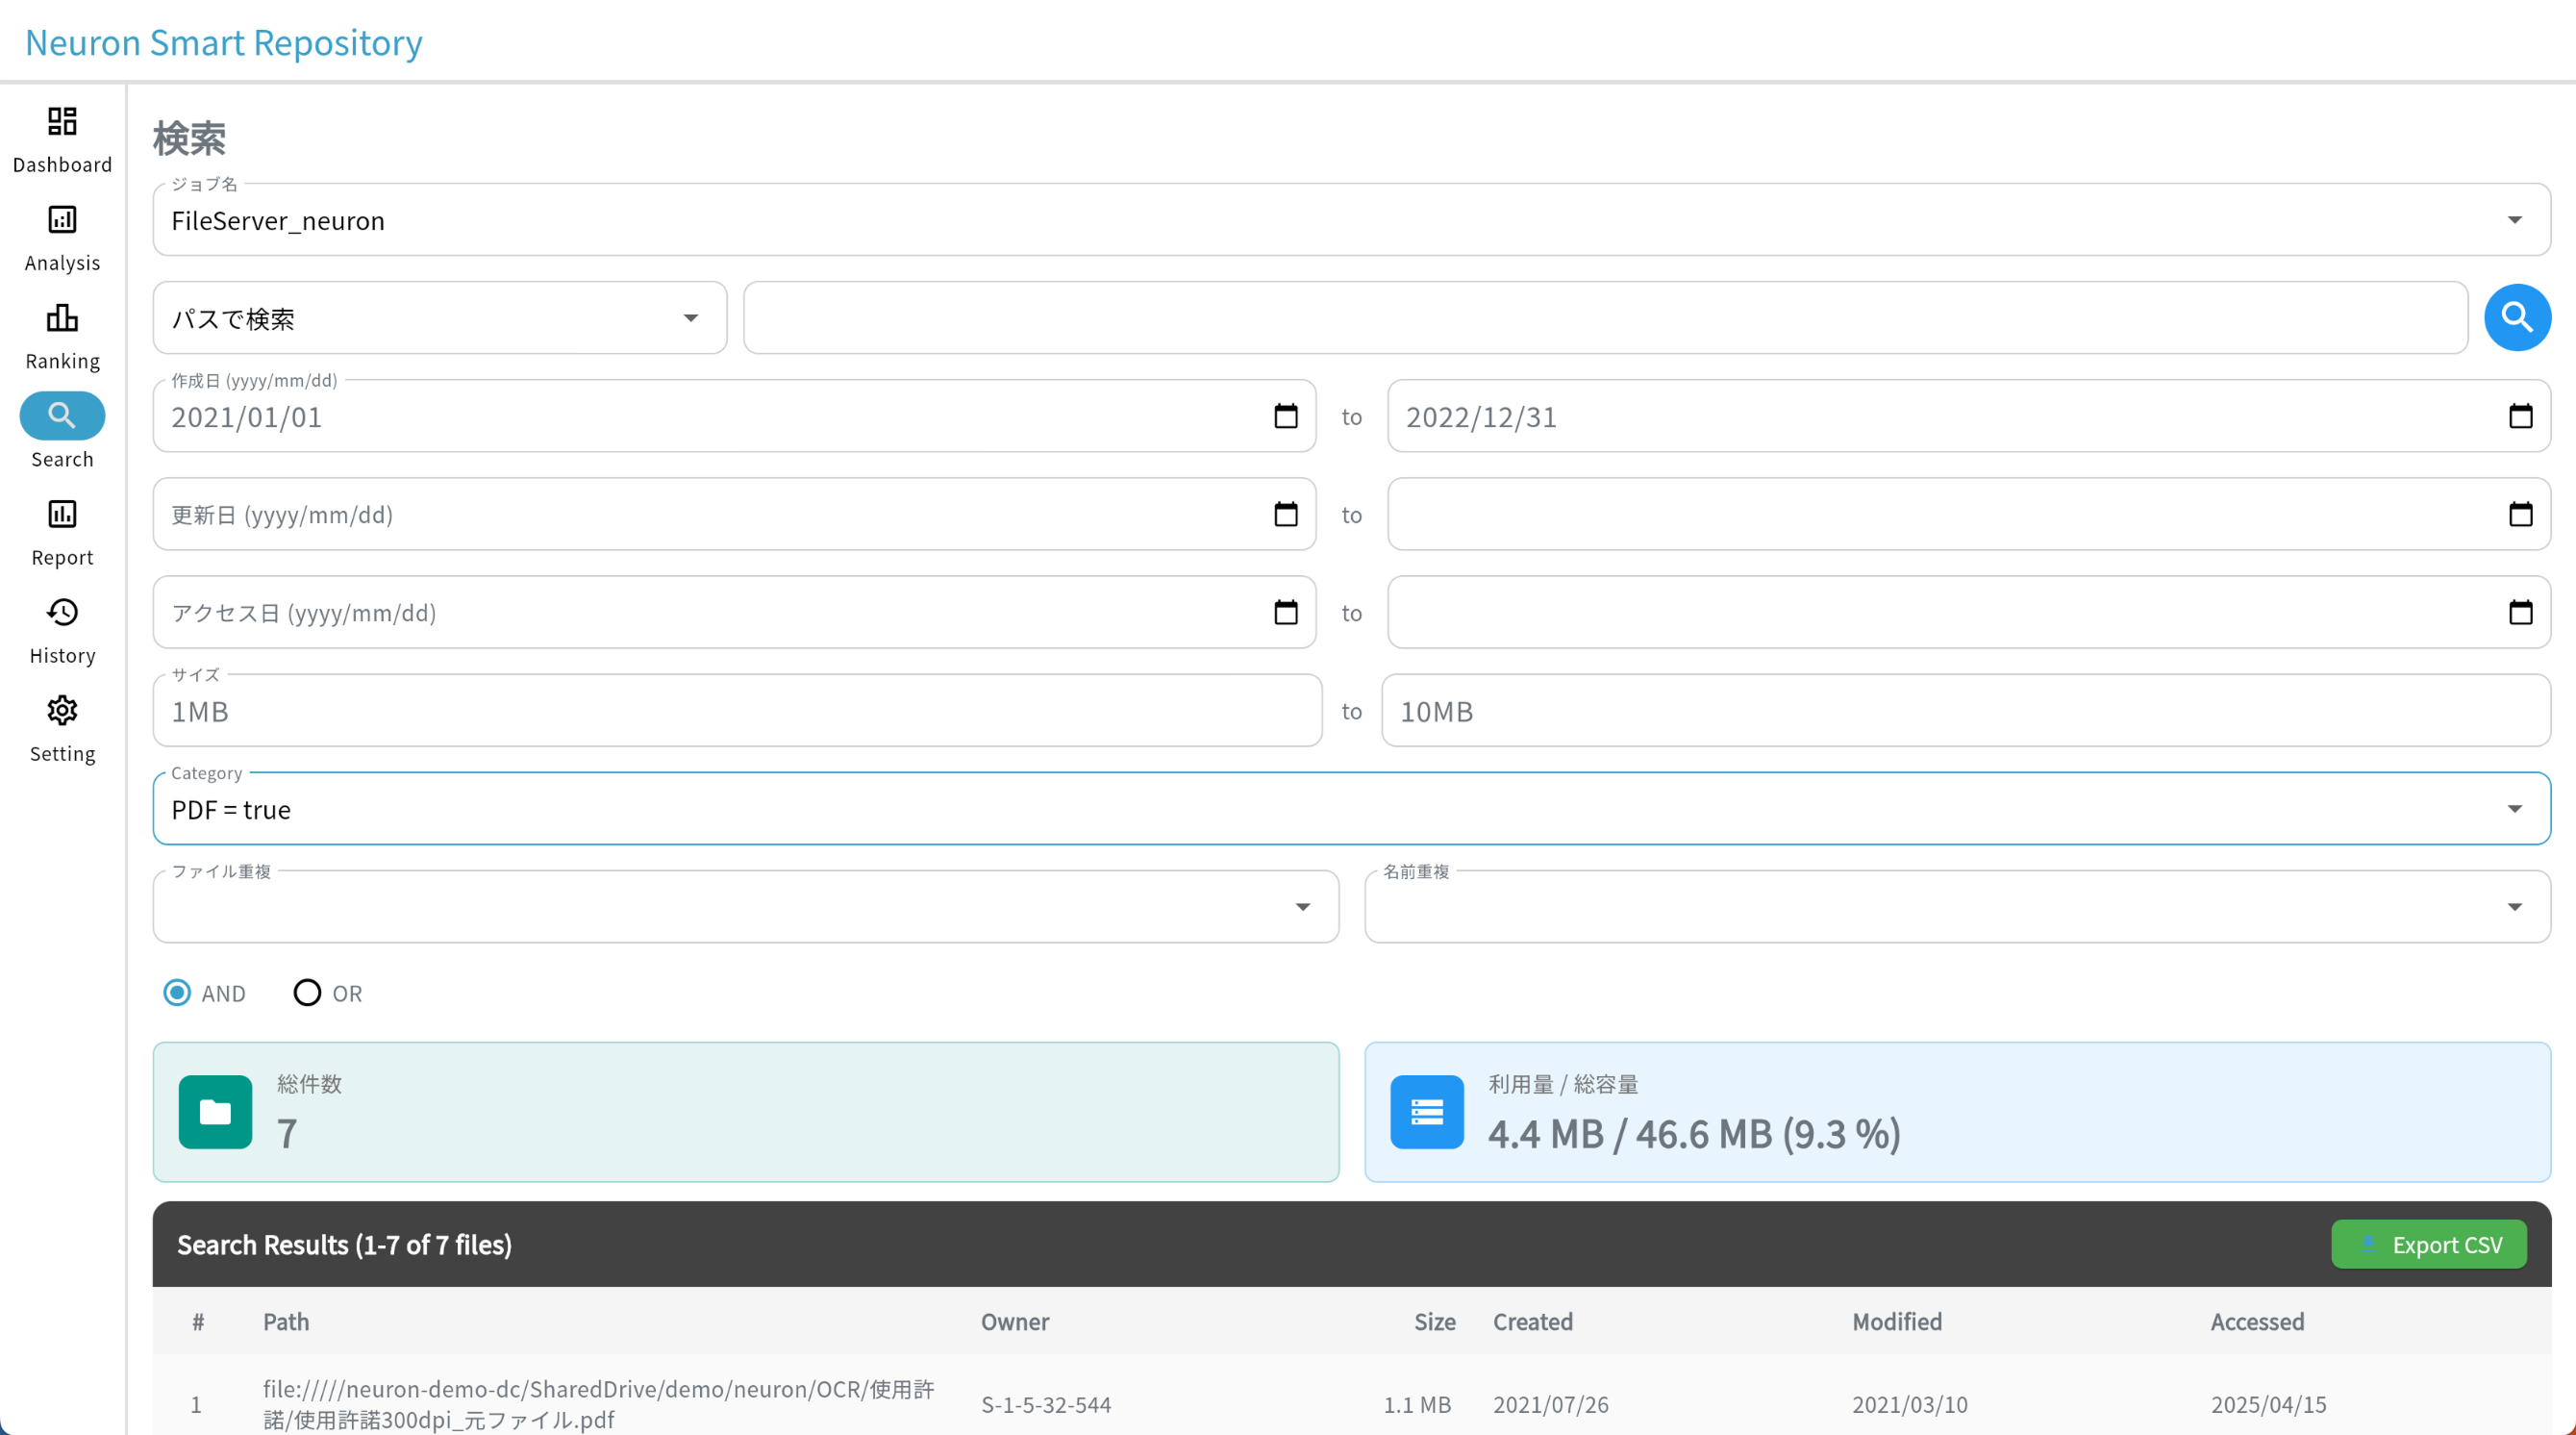Click the file path 使用許諾300dpi_元ファイル.pdf
This screenshot has width=2576, height=1435.
[x=598, y=1404]
